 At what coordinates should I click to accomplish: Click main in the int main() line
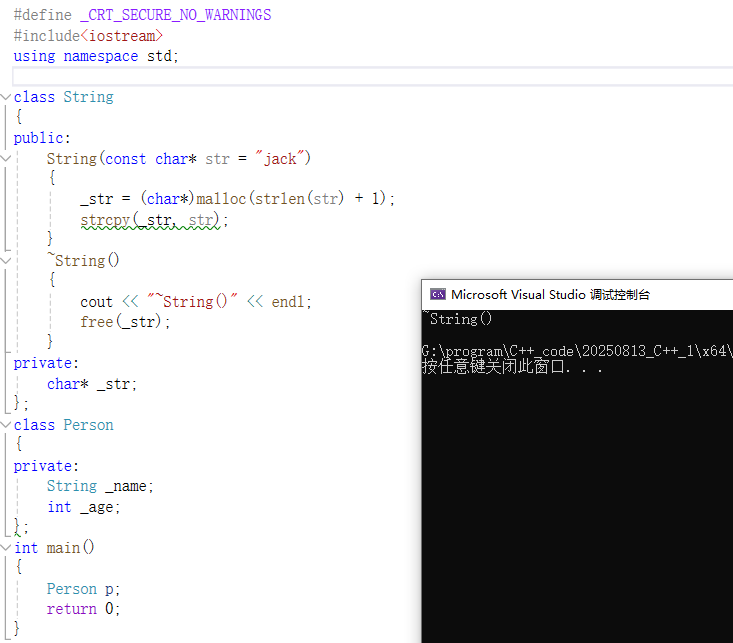63,547
